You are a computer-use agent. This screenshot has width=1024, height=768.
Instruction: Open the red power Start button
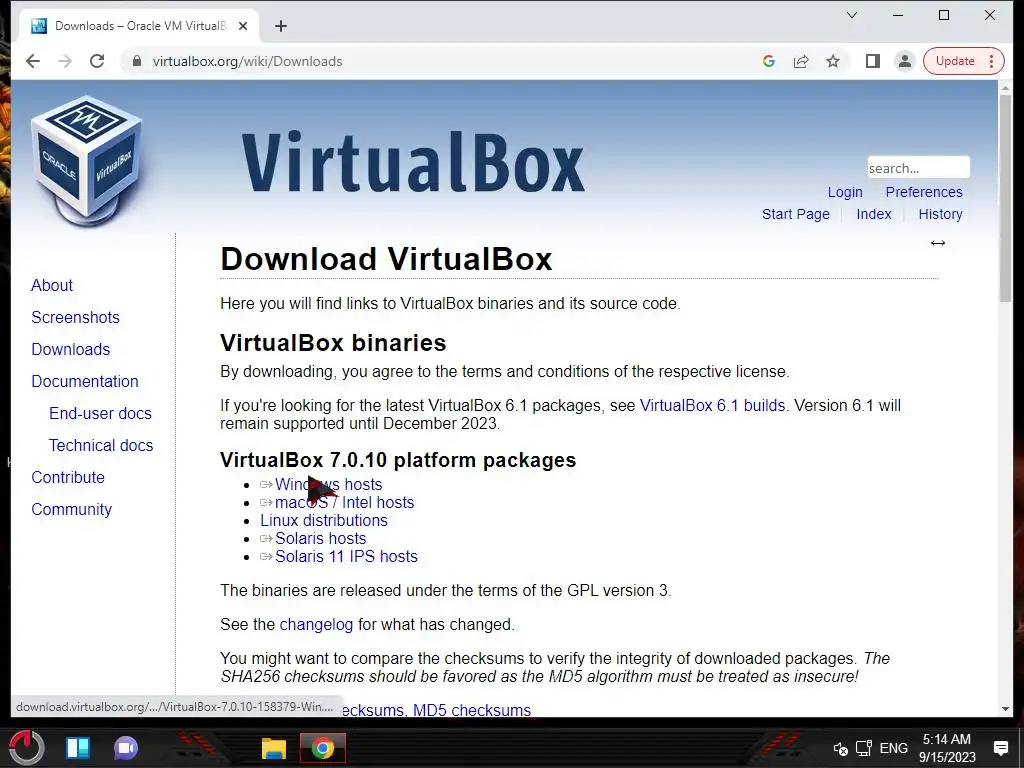click(x=26, y=747)
